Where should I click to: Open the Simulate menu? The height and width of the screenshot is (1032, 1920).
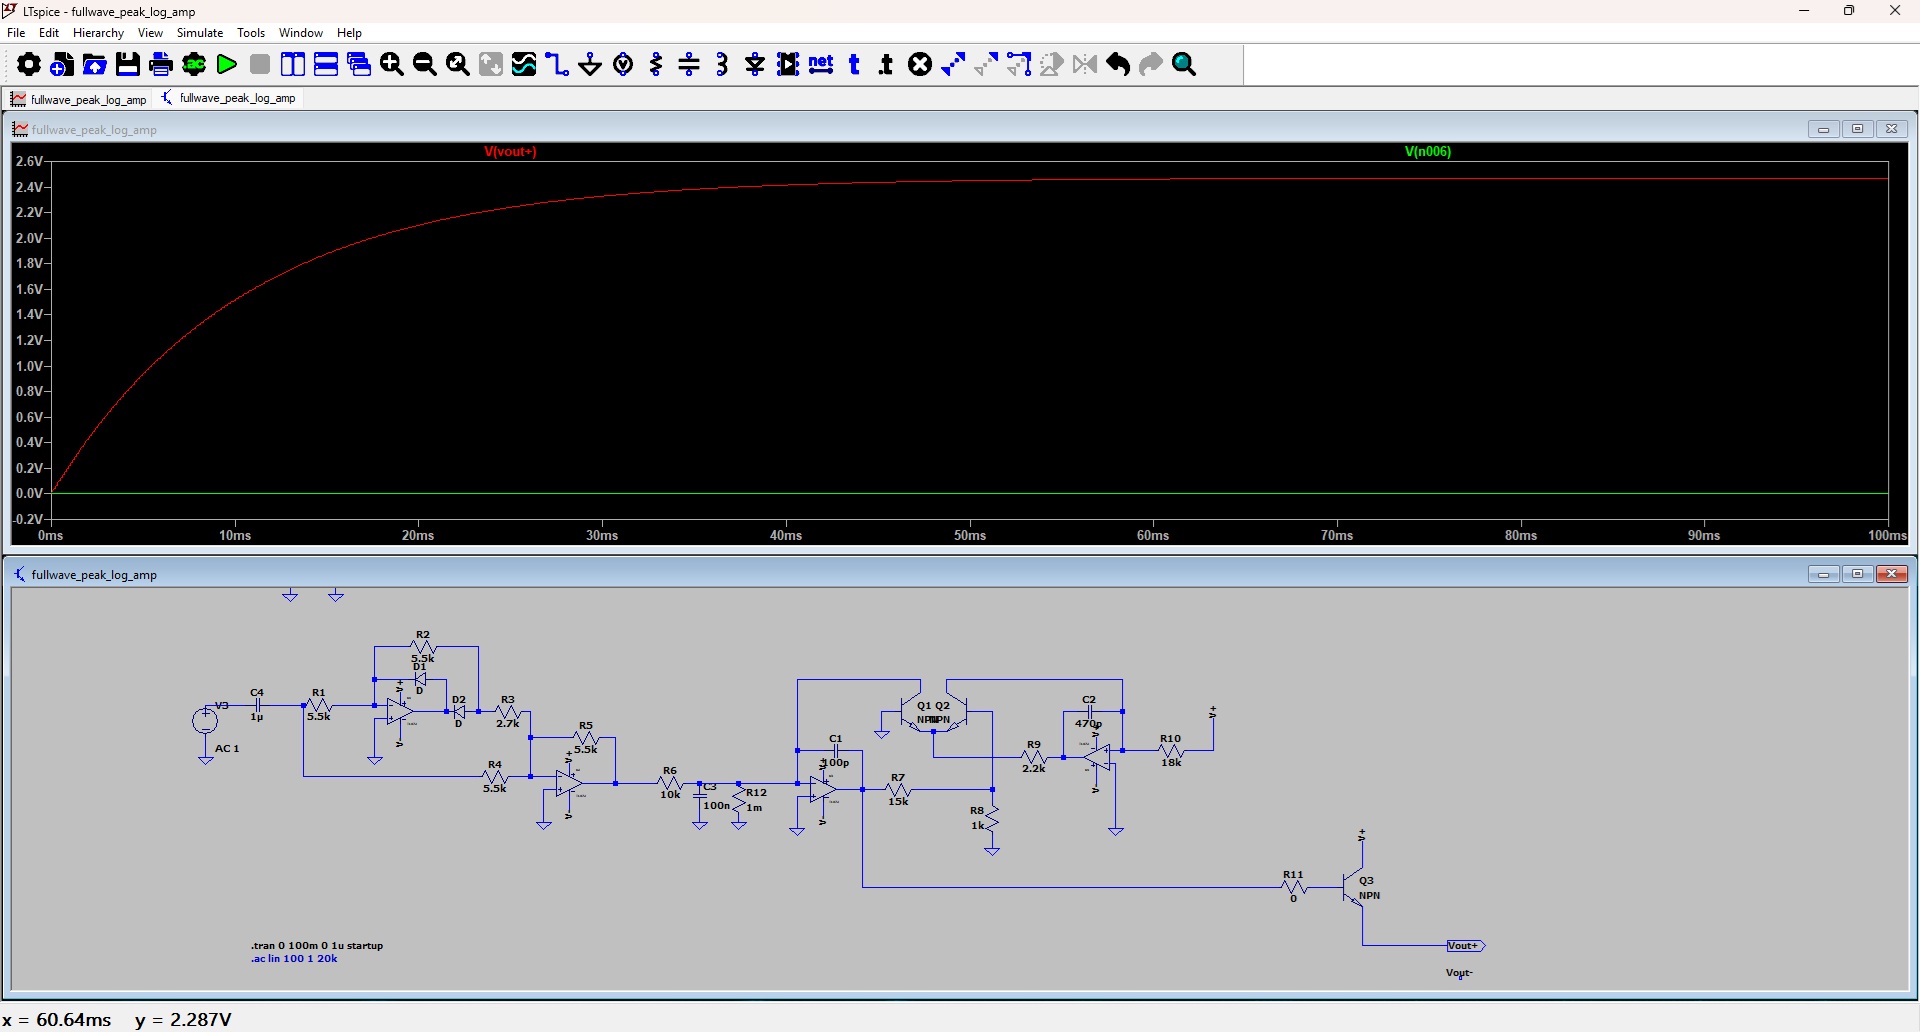[x=200, y=33]
